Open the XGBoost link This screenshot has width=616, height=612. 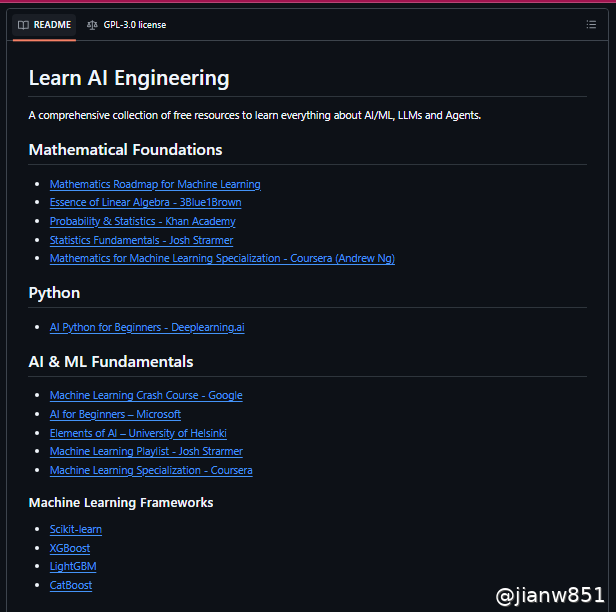[x=70, y=548]
